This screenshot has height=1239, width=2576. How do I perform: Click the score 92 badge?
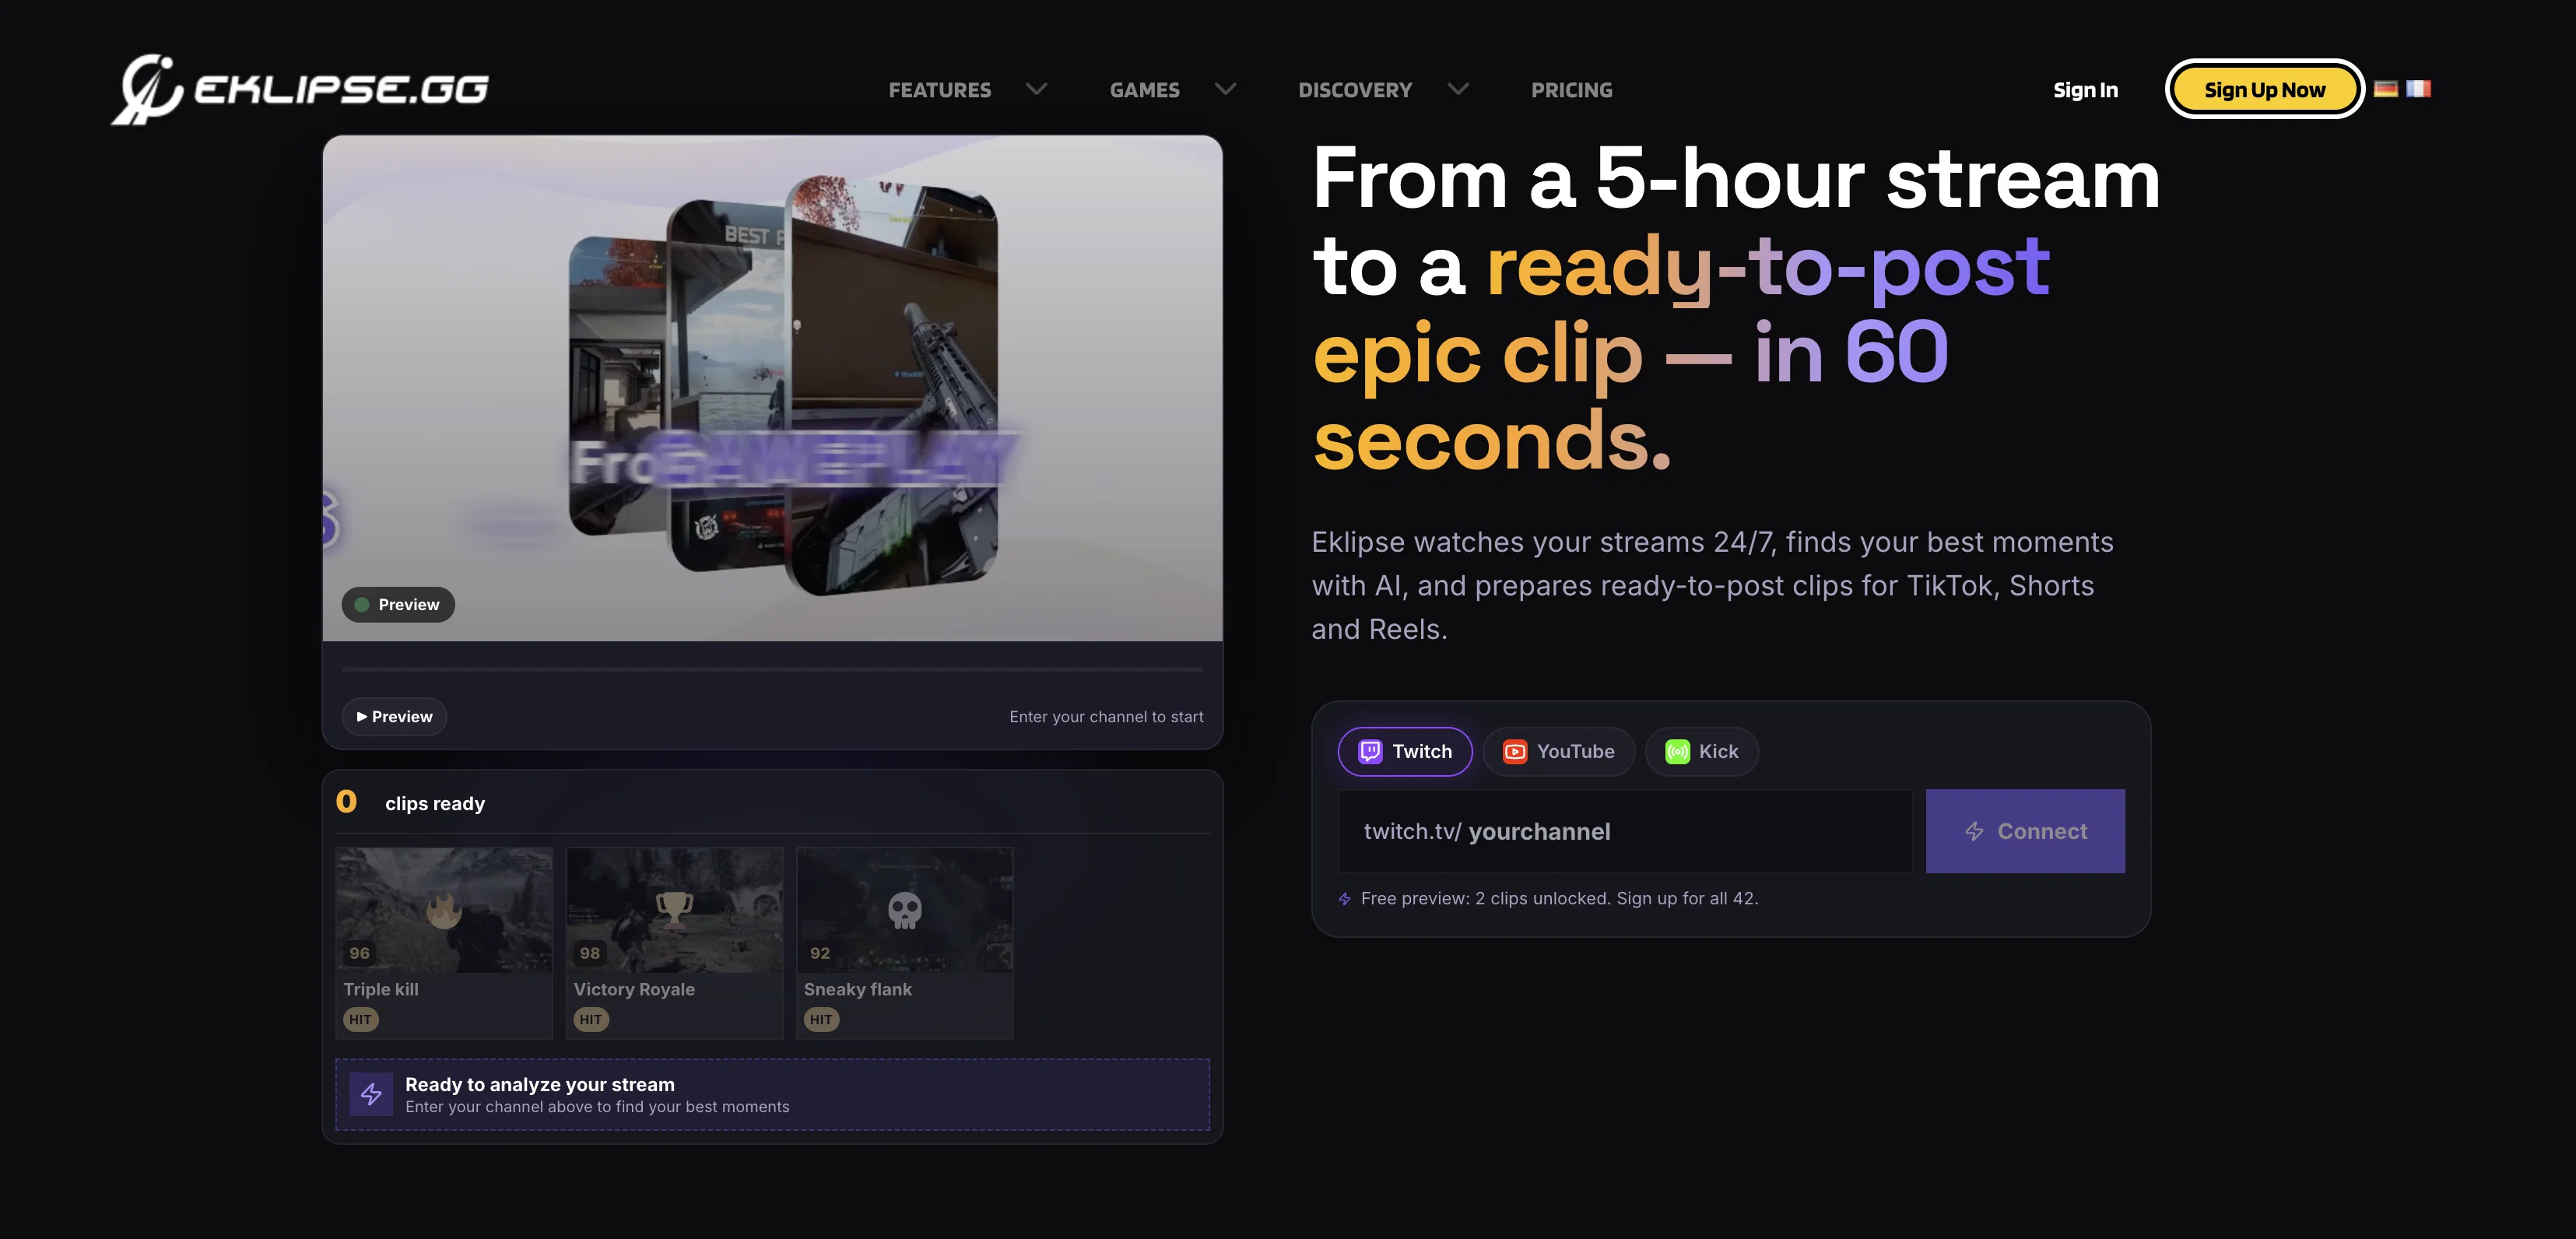(x=820, y=953)
